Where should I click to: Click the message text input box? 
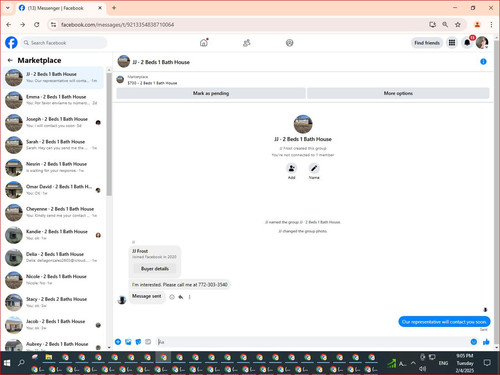(x=312, y=342)
